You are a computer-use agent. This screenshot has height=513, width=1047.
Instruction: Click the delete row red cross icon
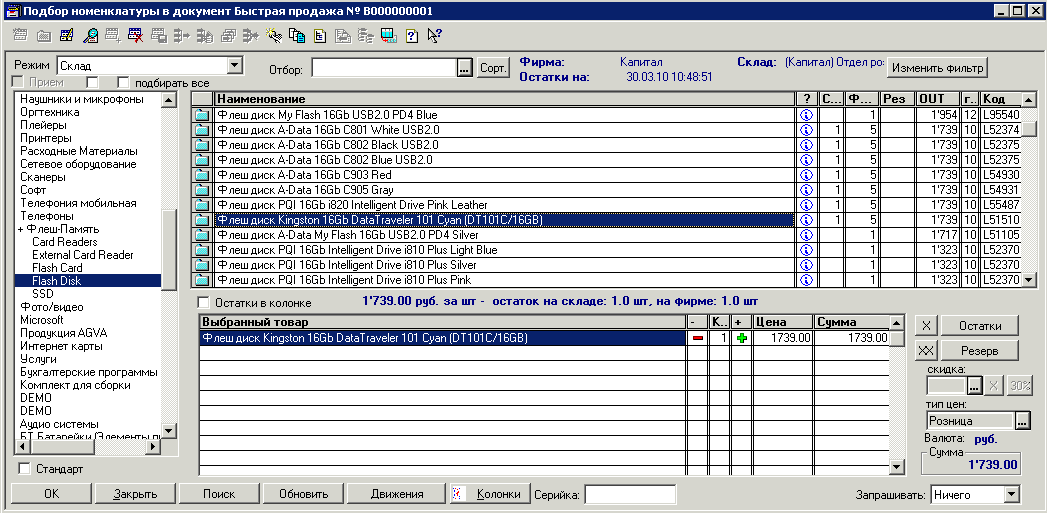136,35
